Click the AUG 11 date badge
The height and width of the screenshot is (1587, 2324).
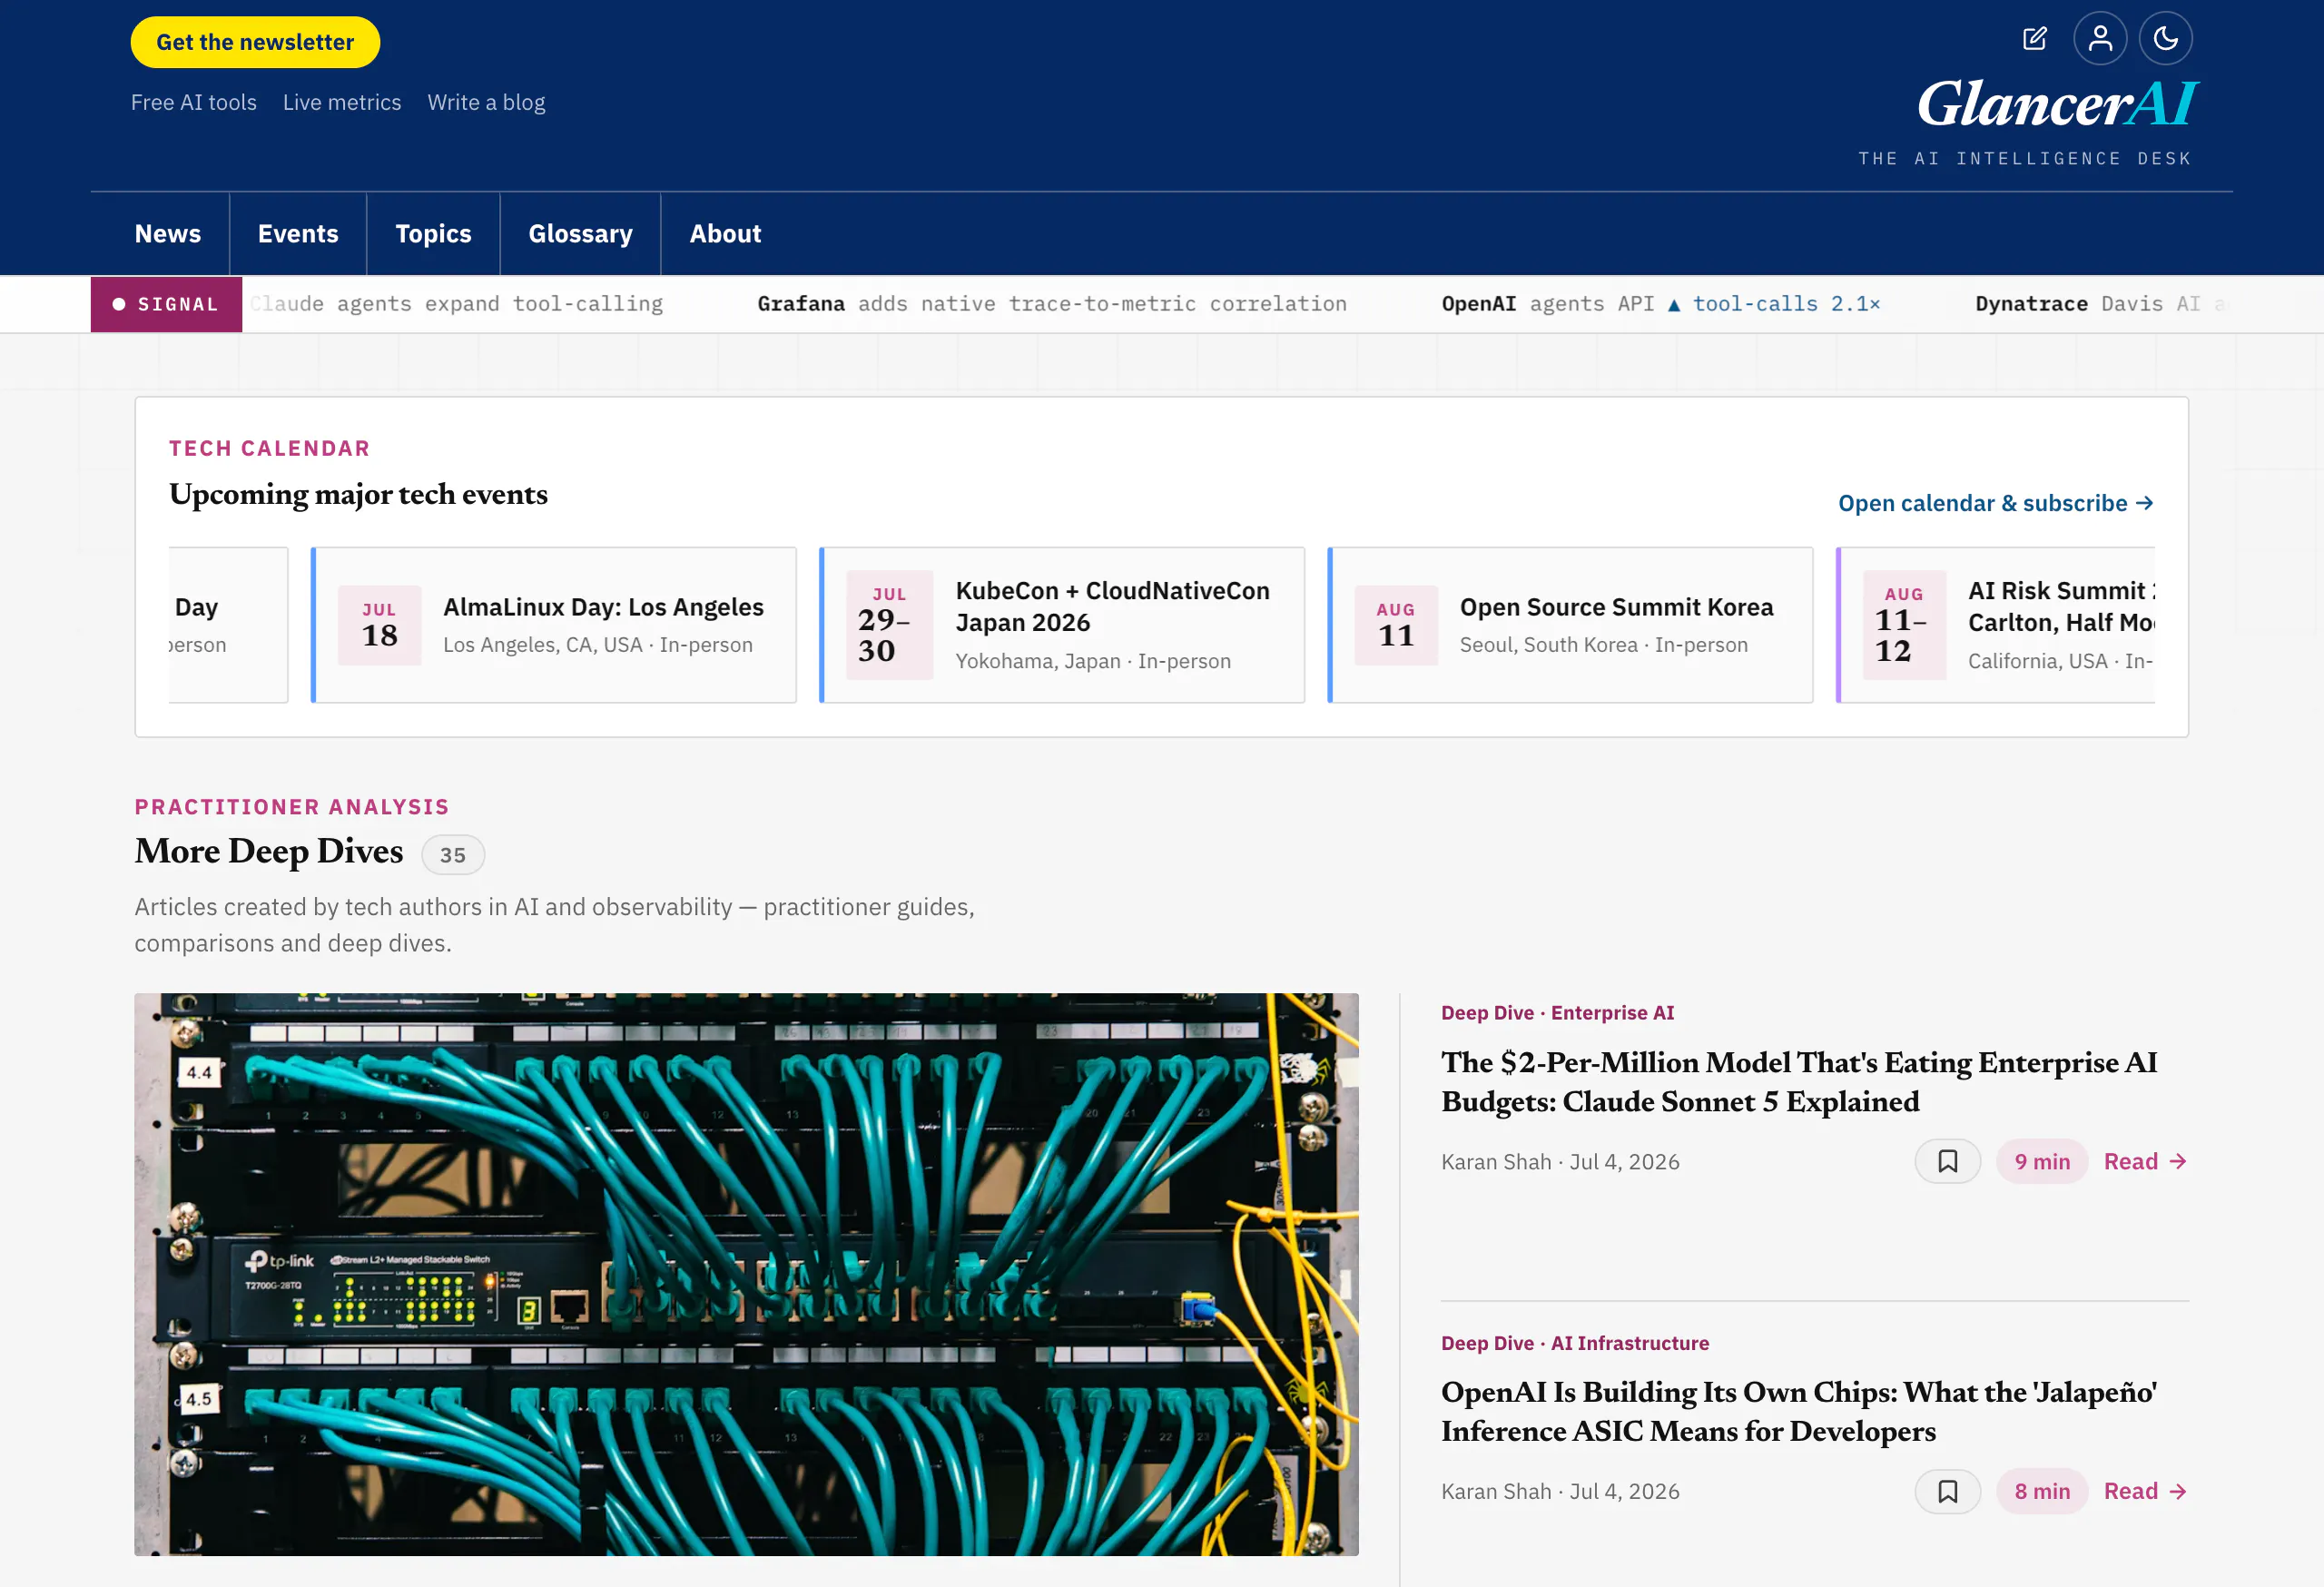point(1396,625)
